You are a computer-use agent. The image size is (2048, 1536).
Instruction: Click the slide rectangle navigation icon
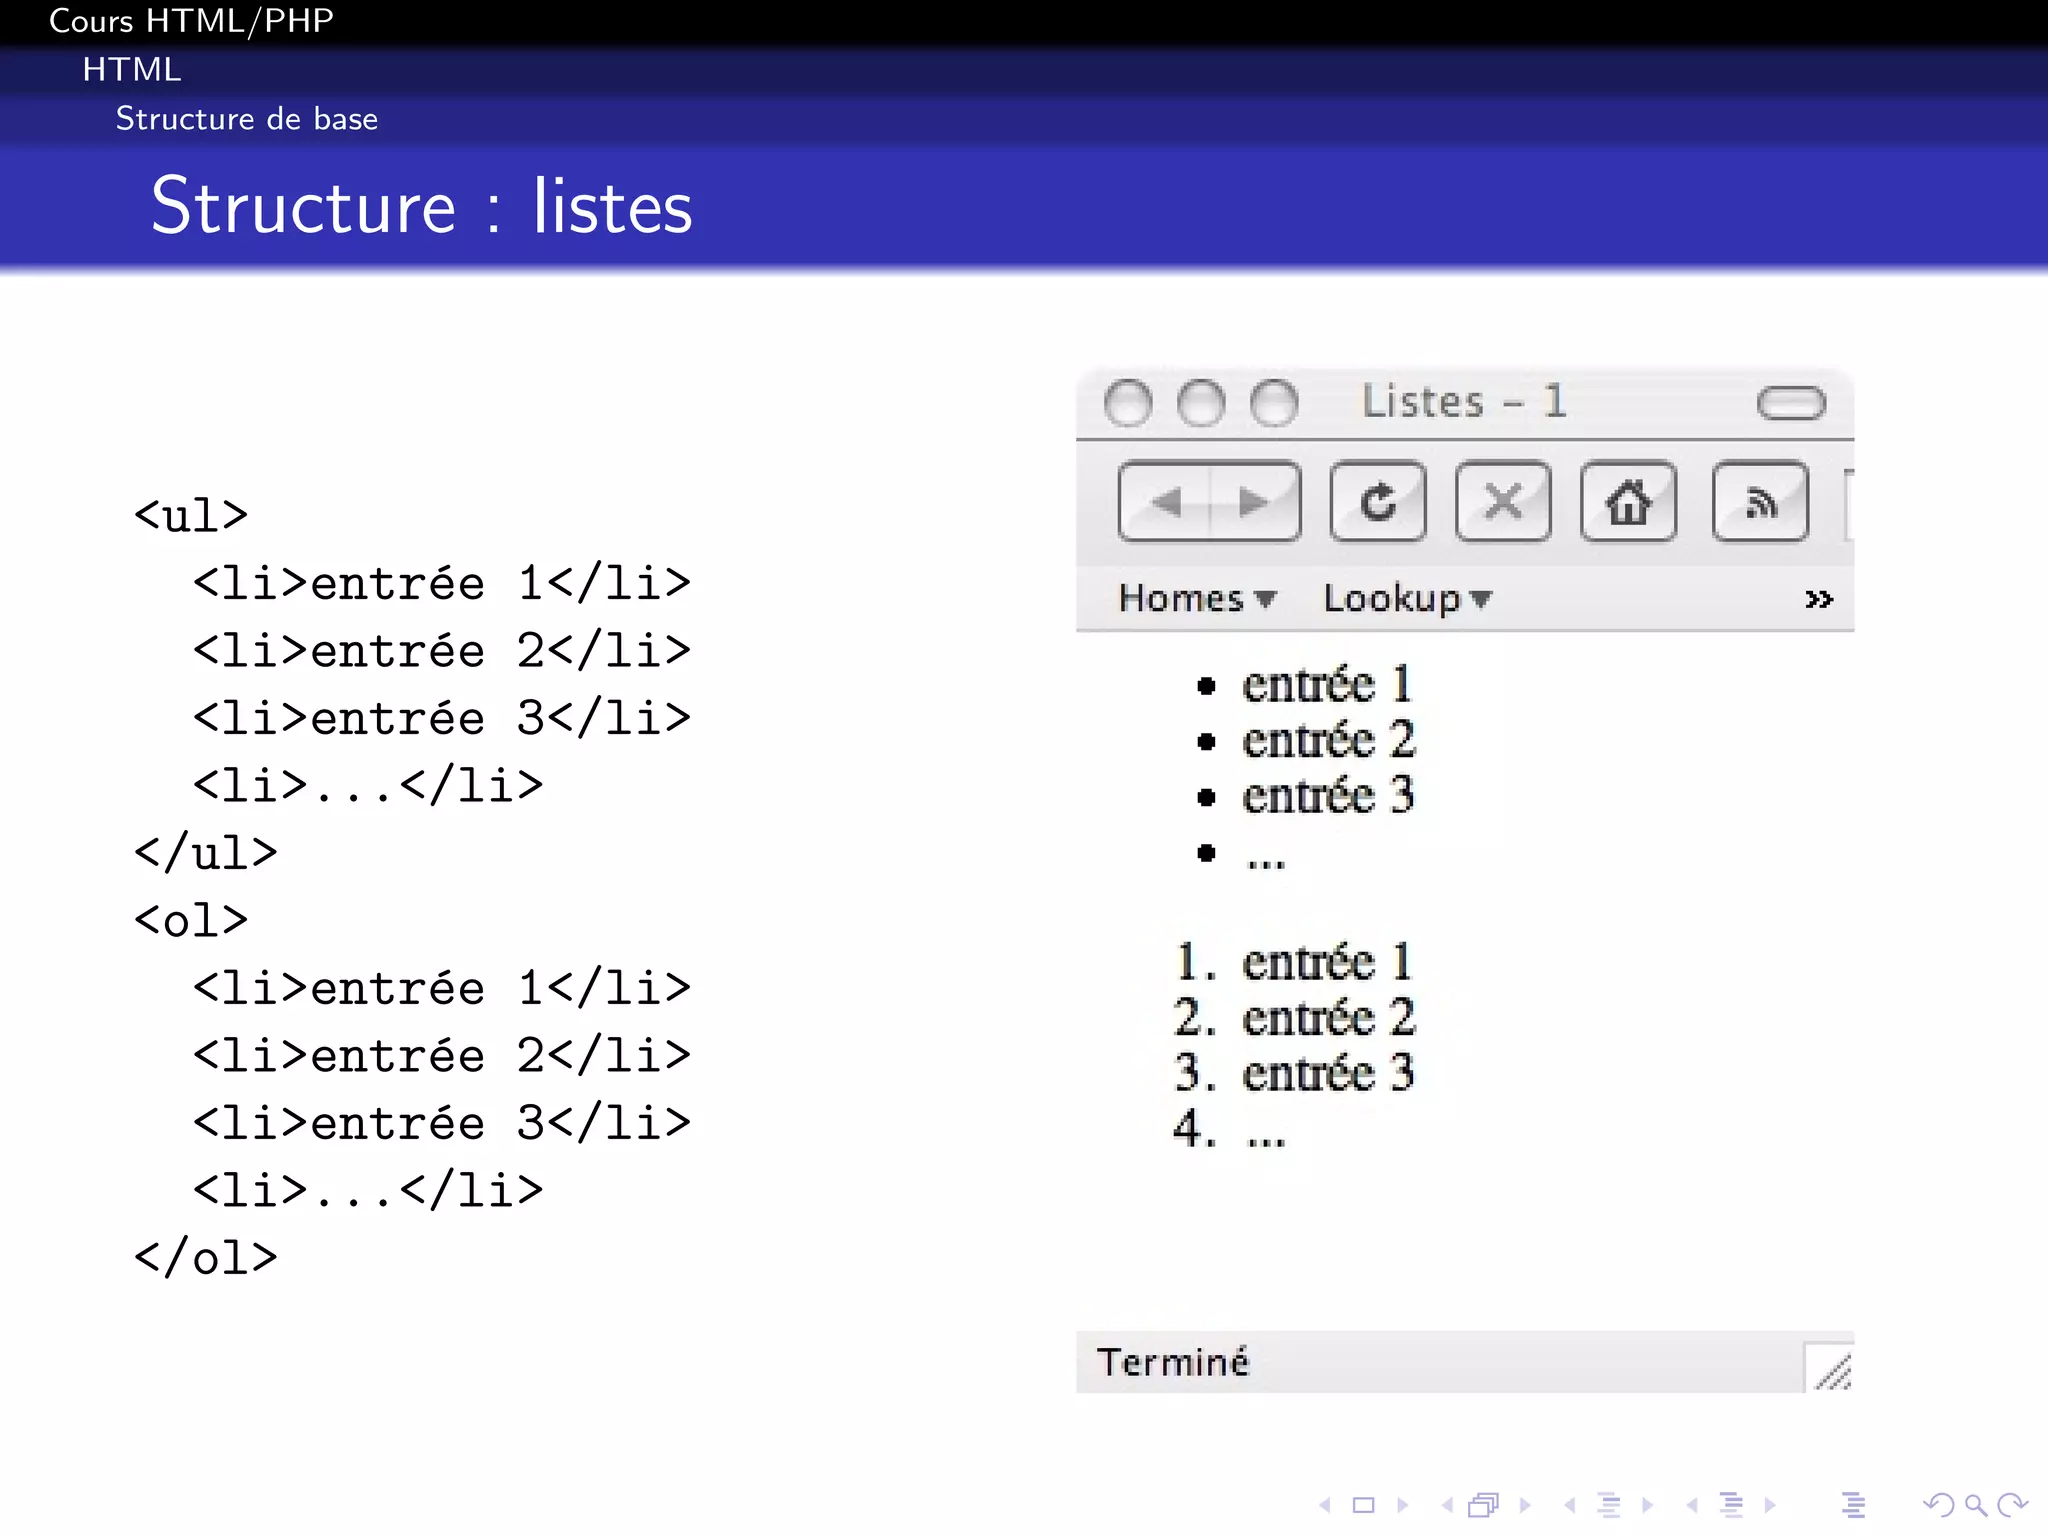[x=1363, y=1505]
